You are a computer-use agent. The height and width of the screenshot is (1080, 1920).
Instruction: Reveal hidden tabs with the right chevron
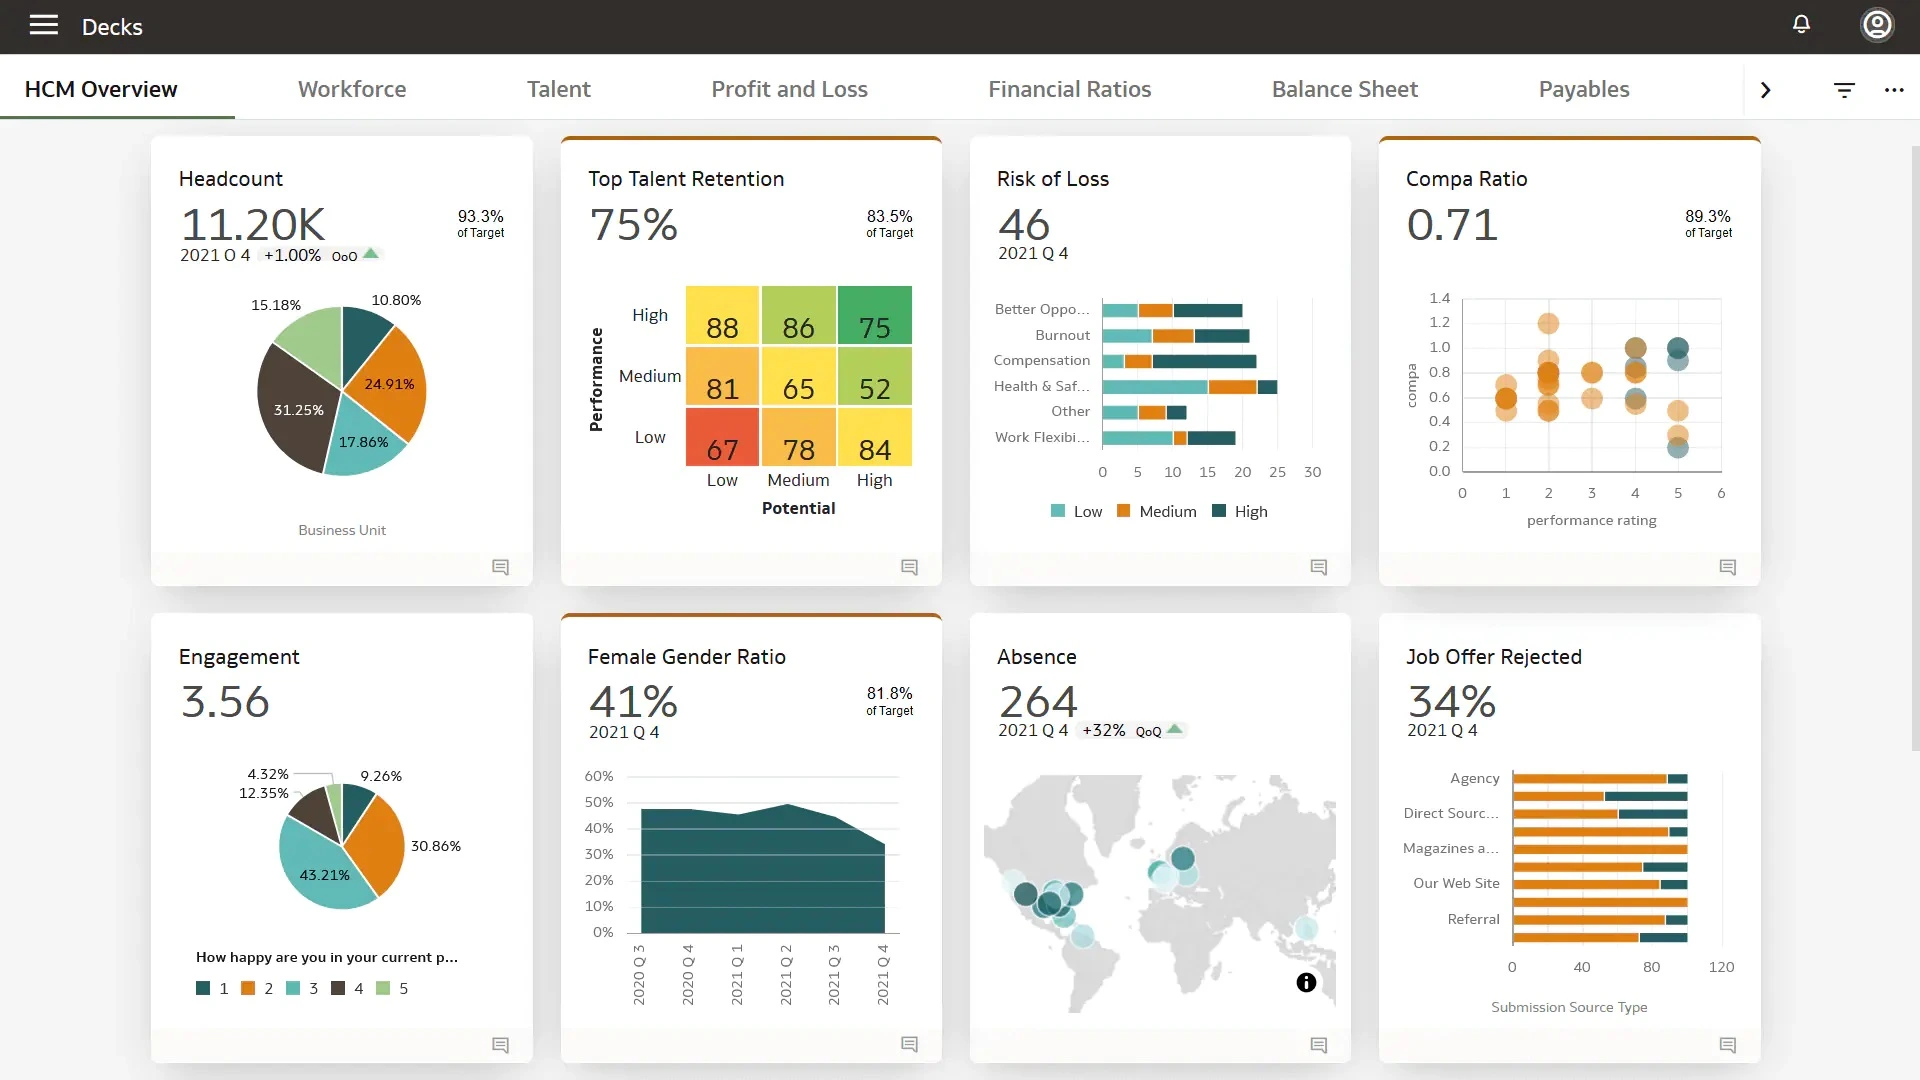(1765, 90)
